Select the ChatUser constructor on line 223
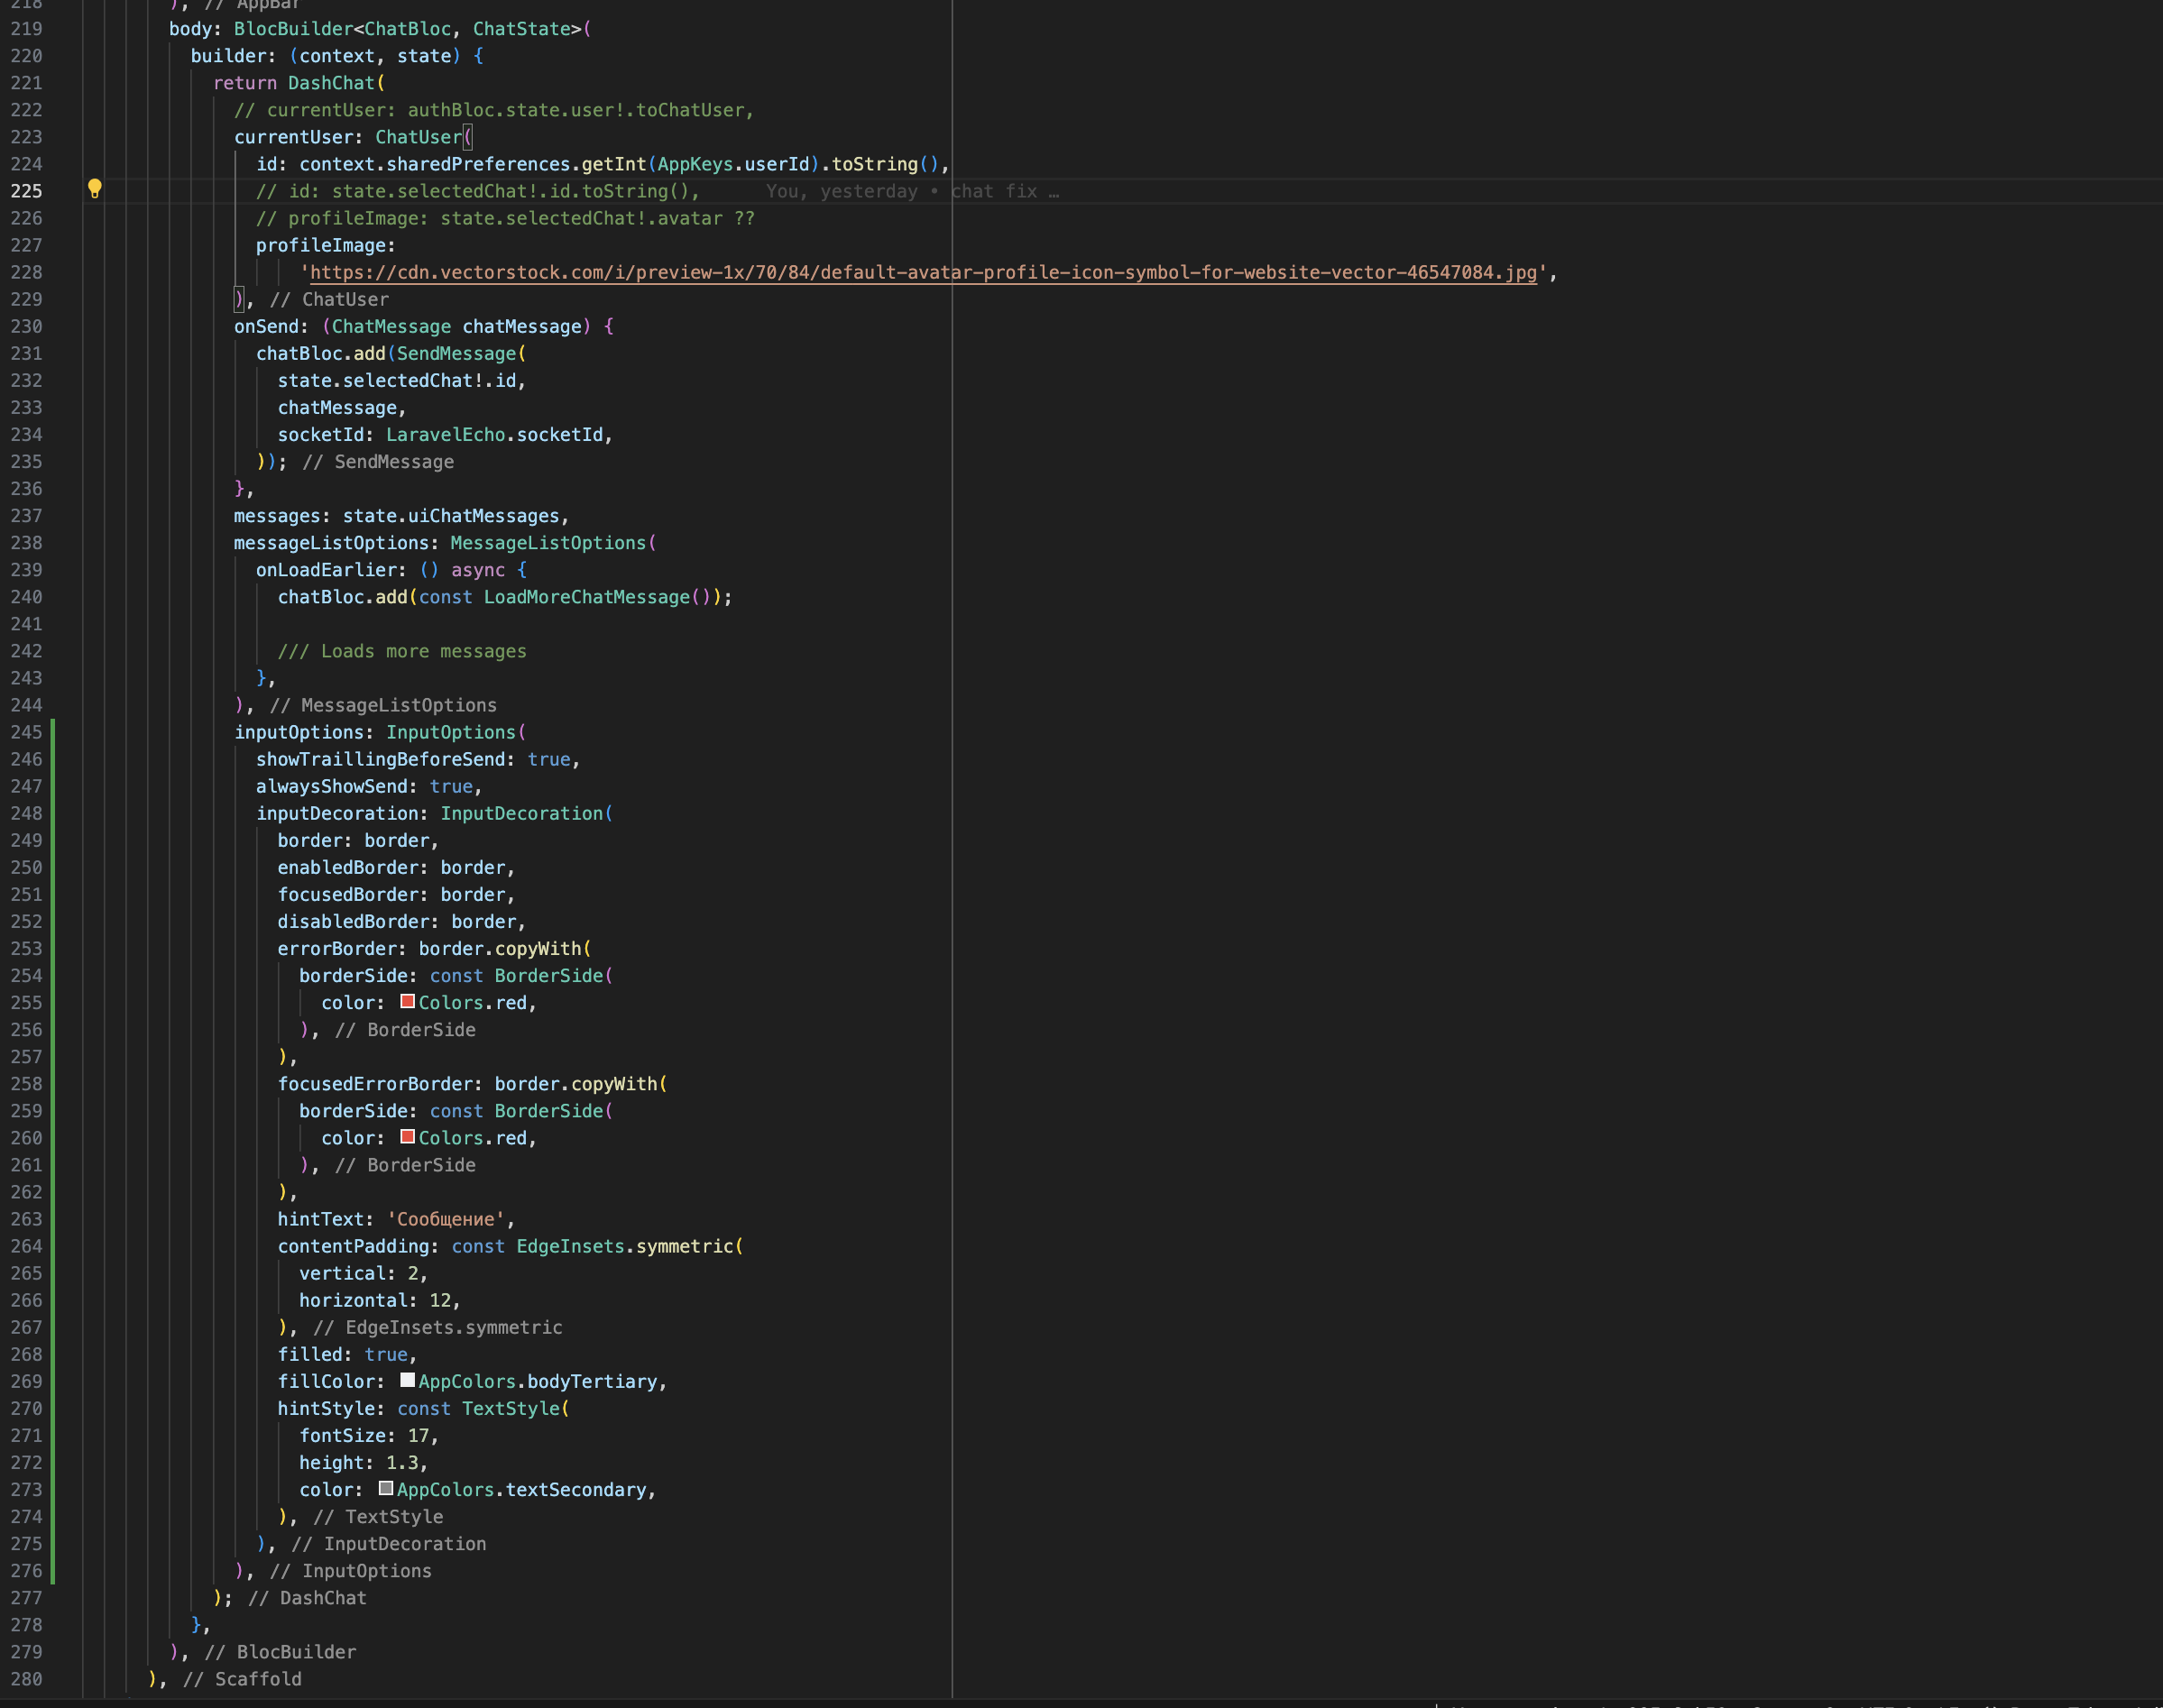The width and height of the screenshot is (2163, 1708). (417, 137)
